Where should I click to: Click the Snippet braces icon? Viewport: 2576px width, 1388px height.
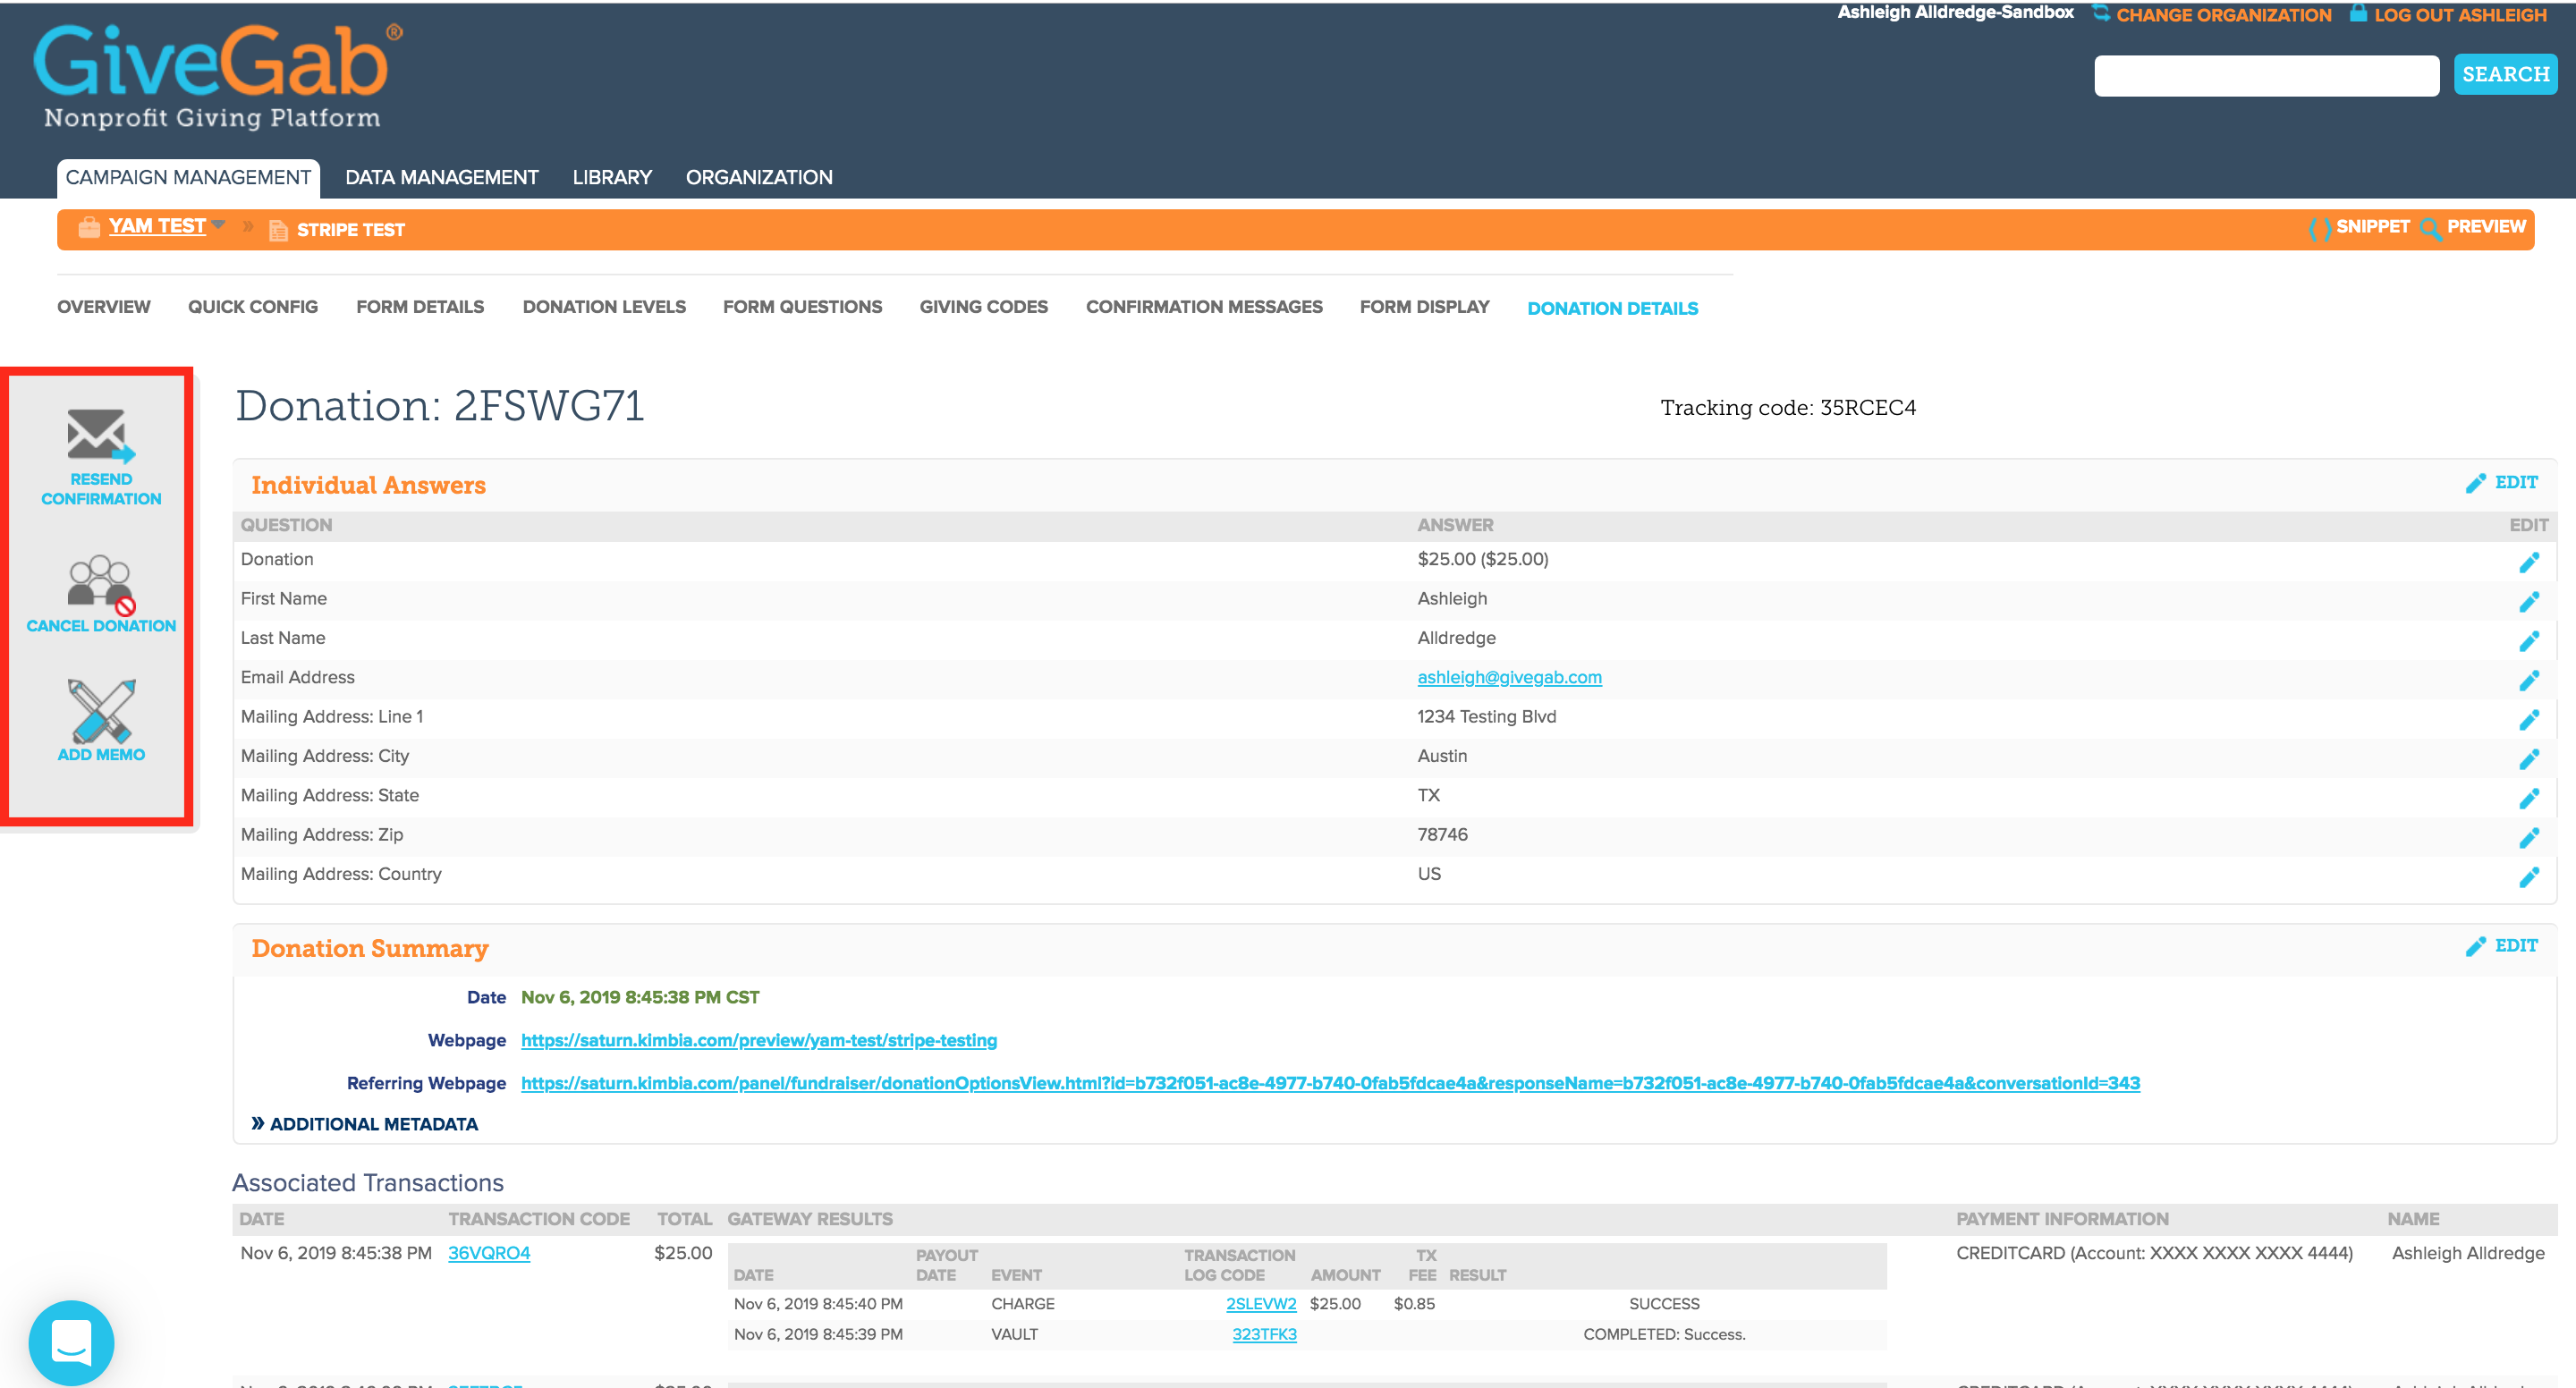(2319, 228)
